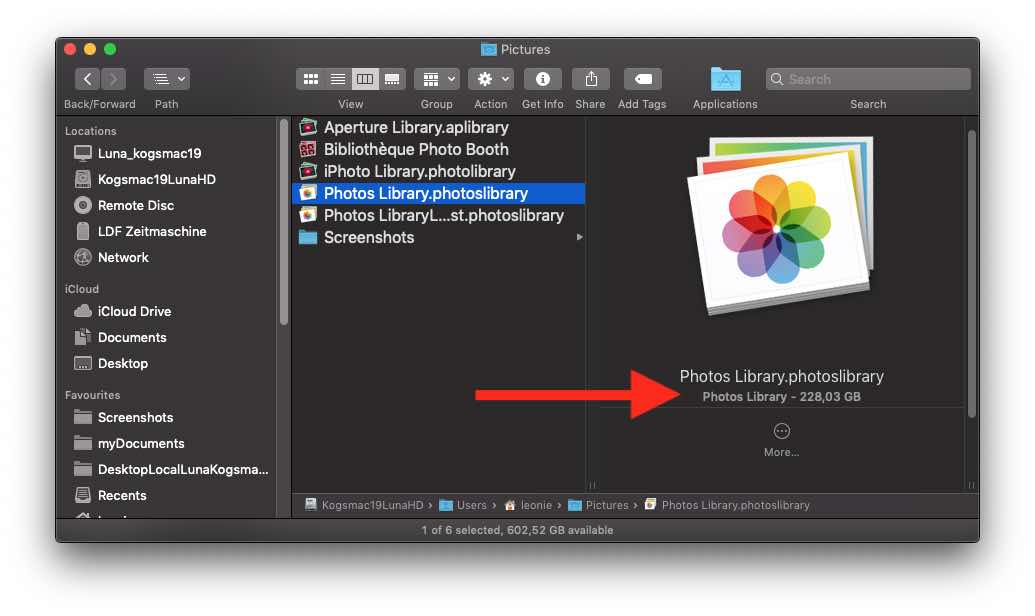Image resolution: width=1035 pixels, height=616 pixels.
Task: Open myDocuments favourite
Action: [141, 444]
